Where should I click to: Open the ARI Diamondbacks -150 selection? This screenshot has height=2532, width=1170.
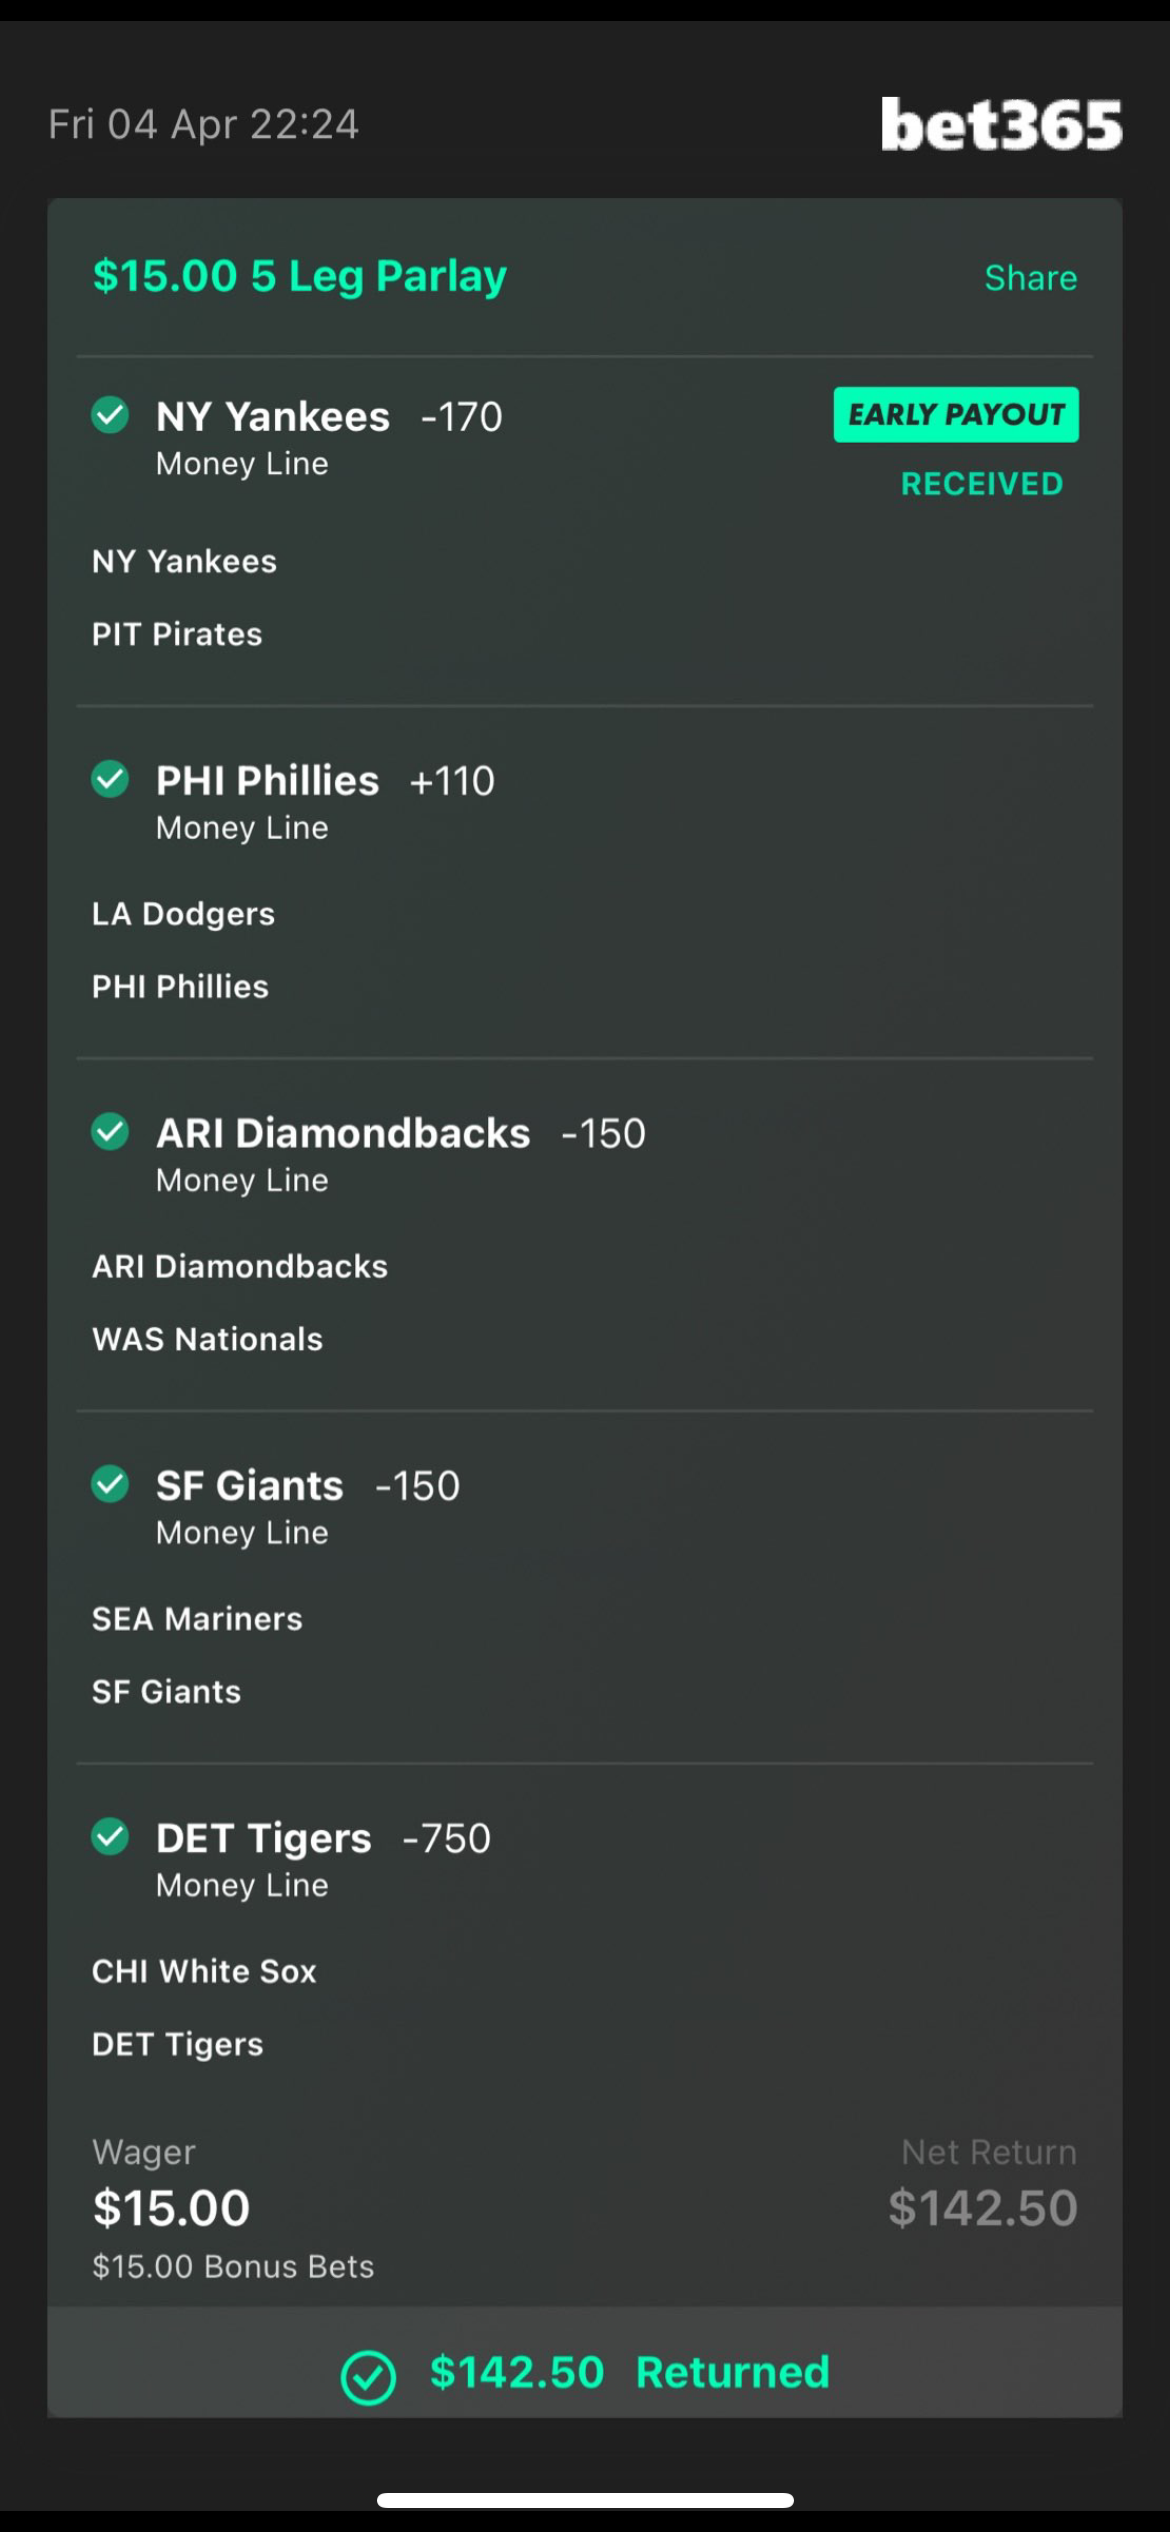pyautogui.click(x=400, y=1134)
